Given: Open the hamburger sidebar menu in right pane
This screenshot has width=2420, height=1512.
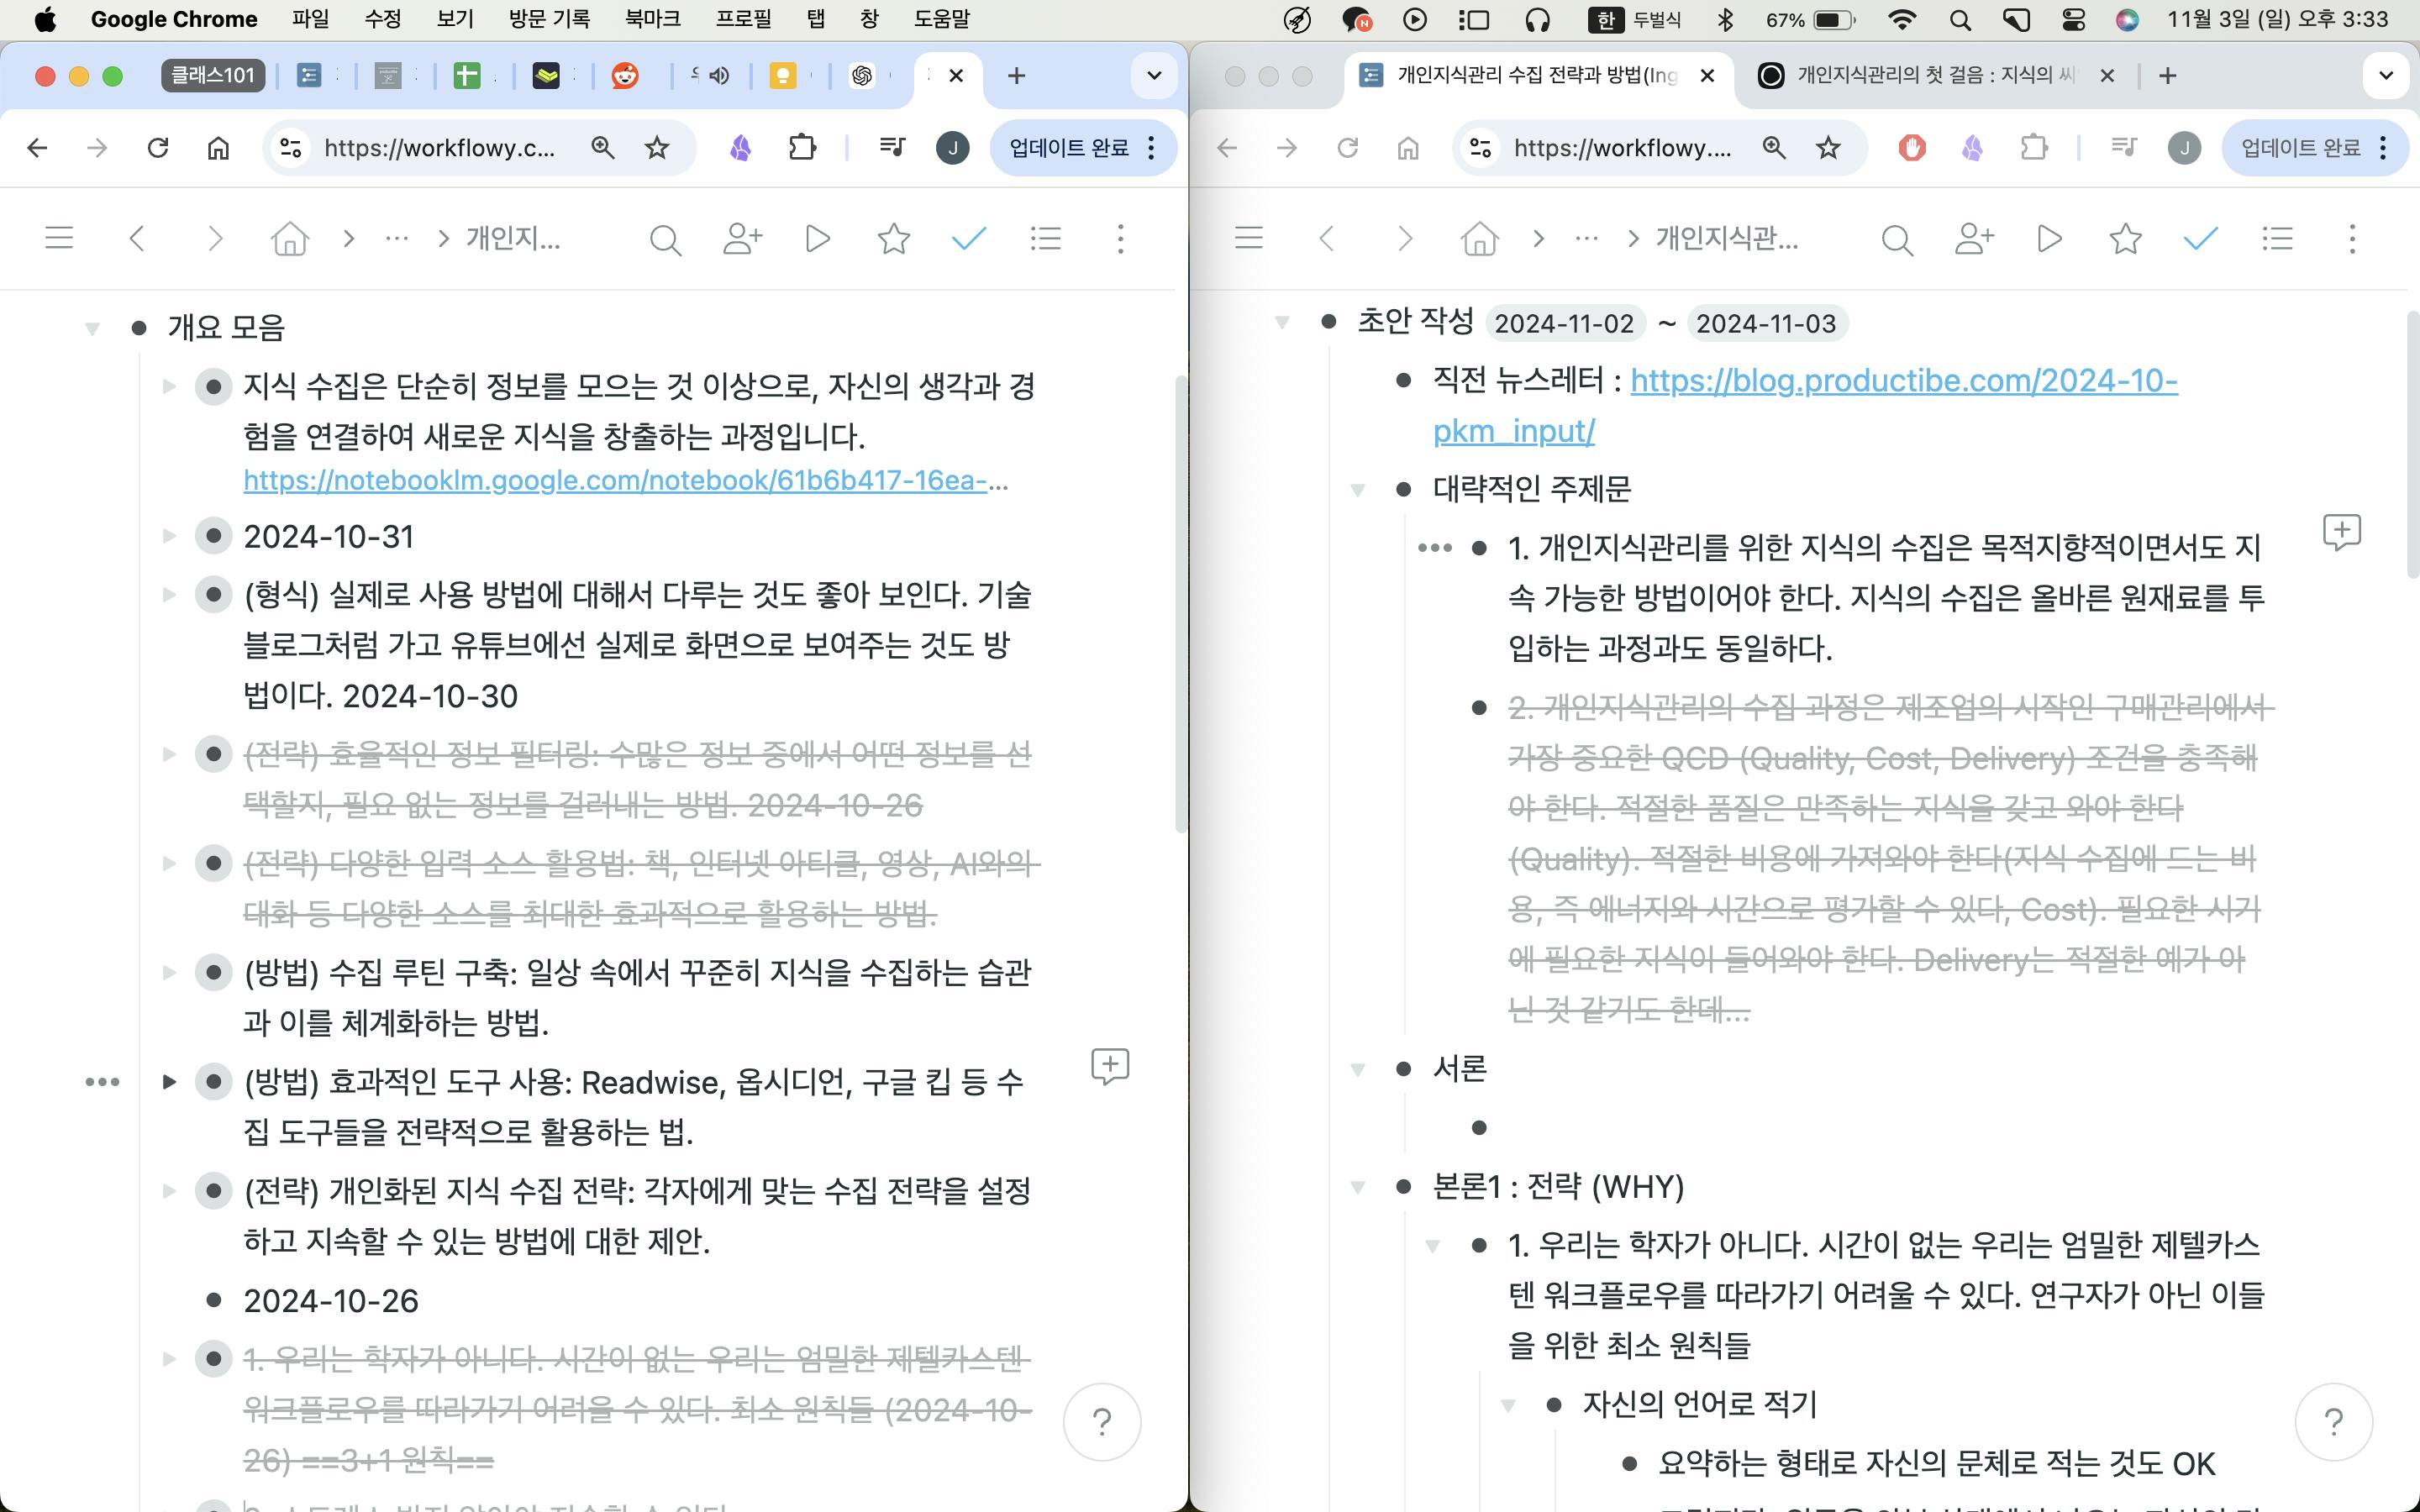Looking at the screenshot, I should (x=1248, y=239).
